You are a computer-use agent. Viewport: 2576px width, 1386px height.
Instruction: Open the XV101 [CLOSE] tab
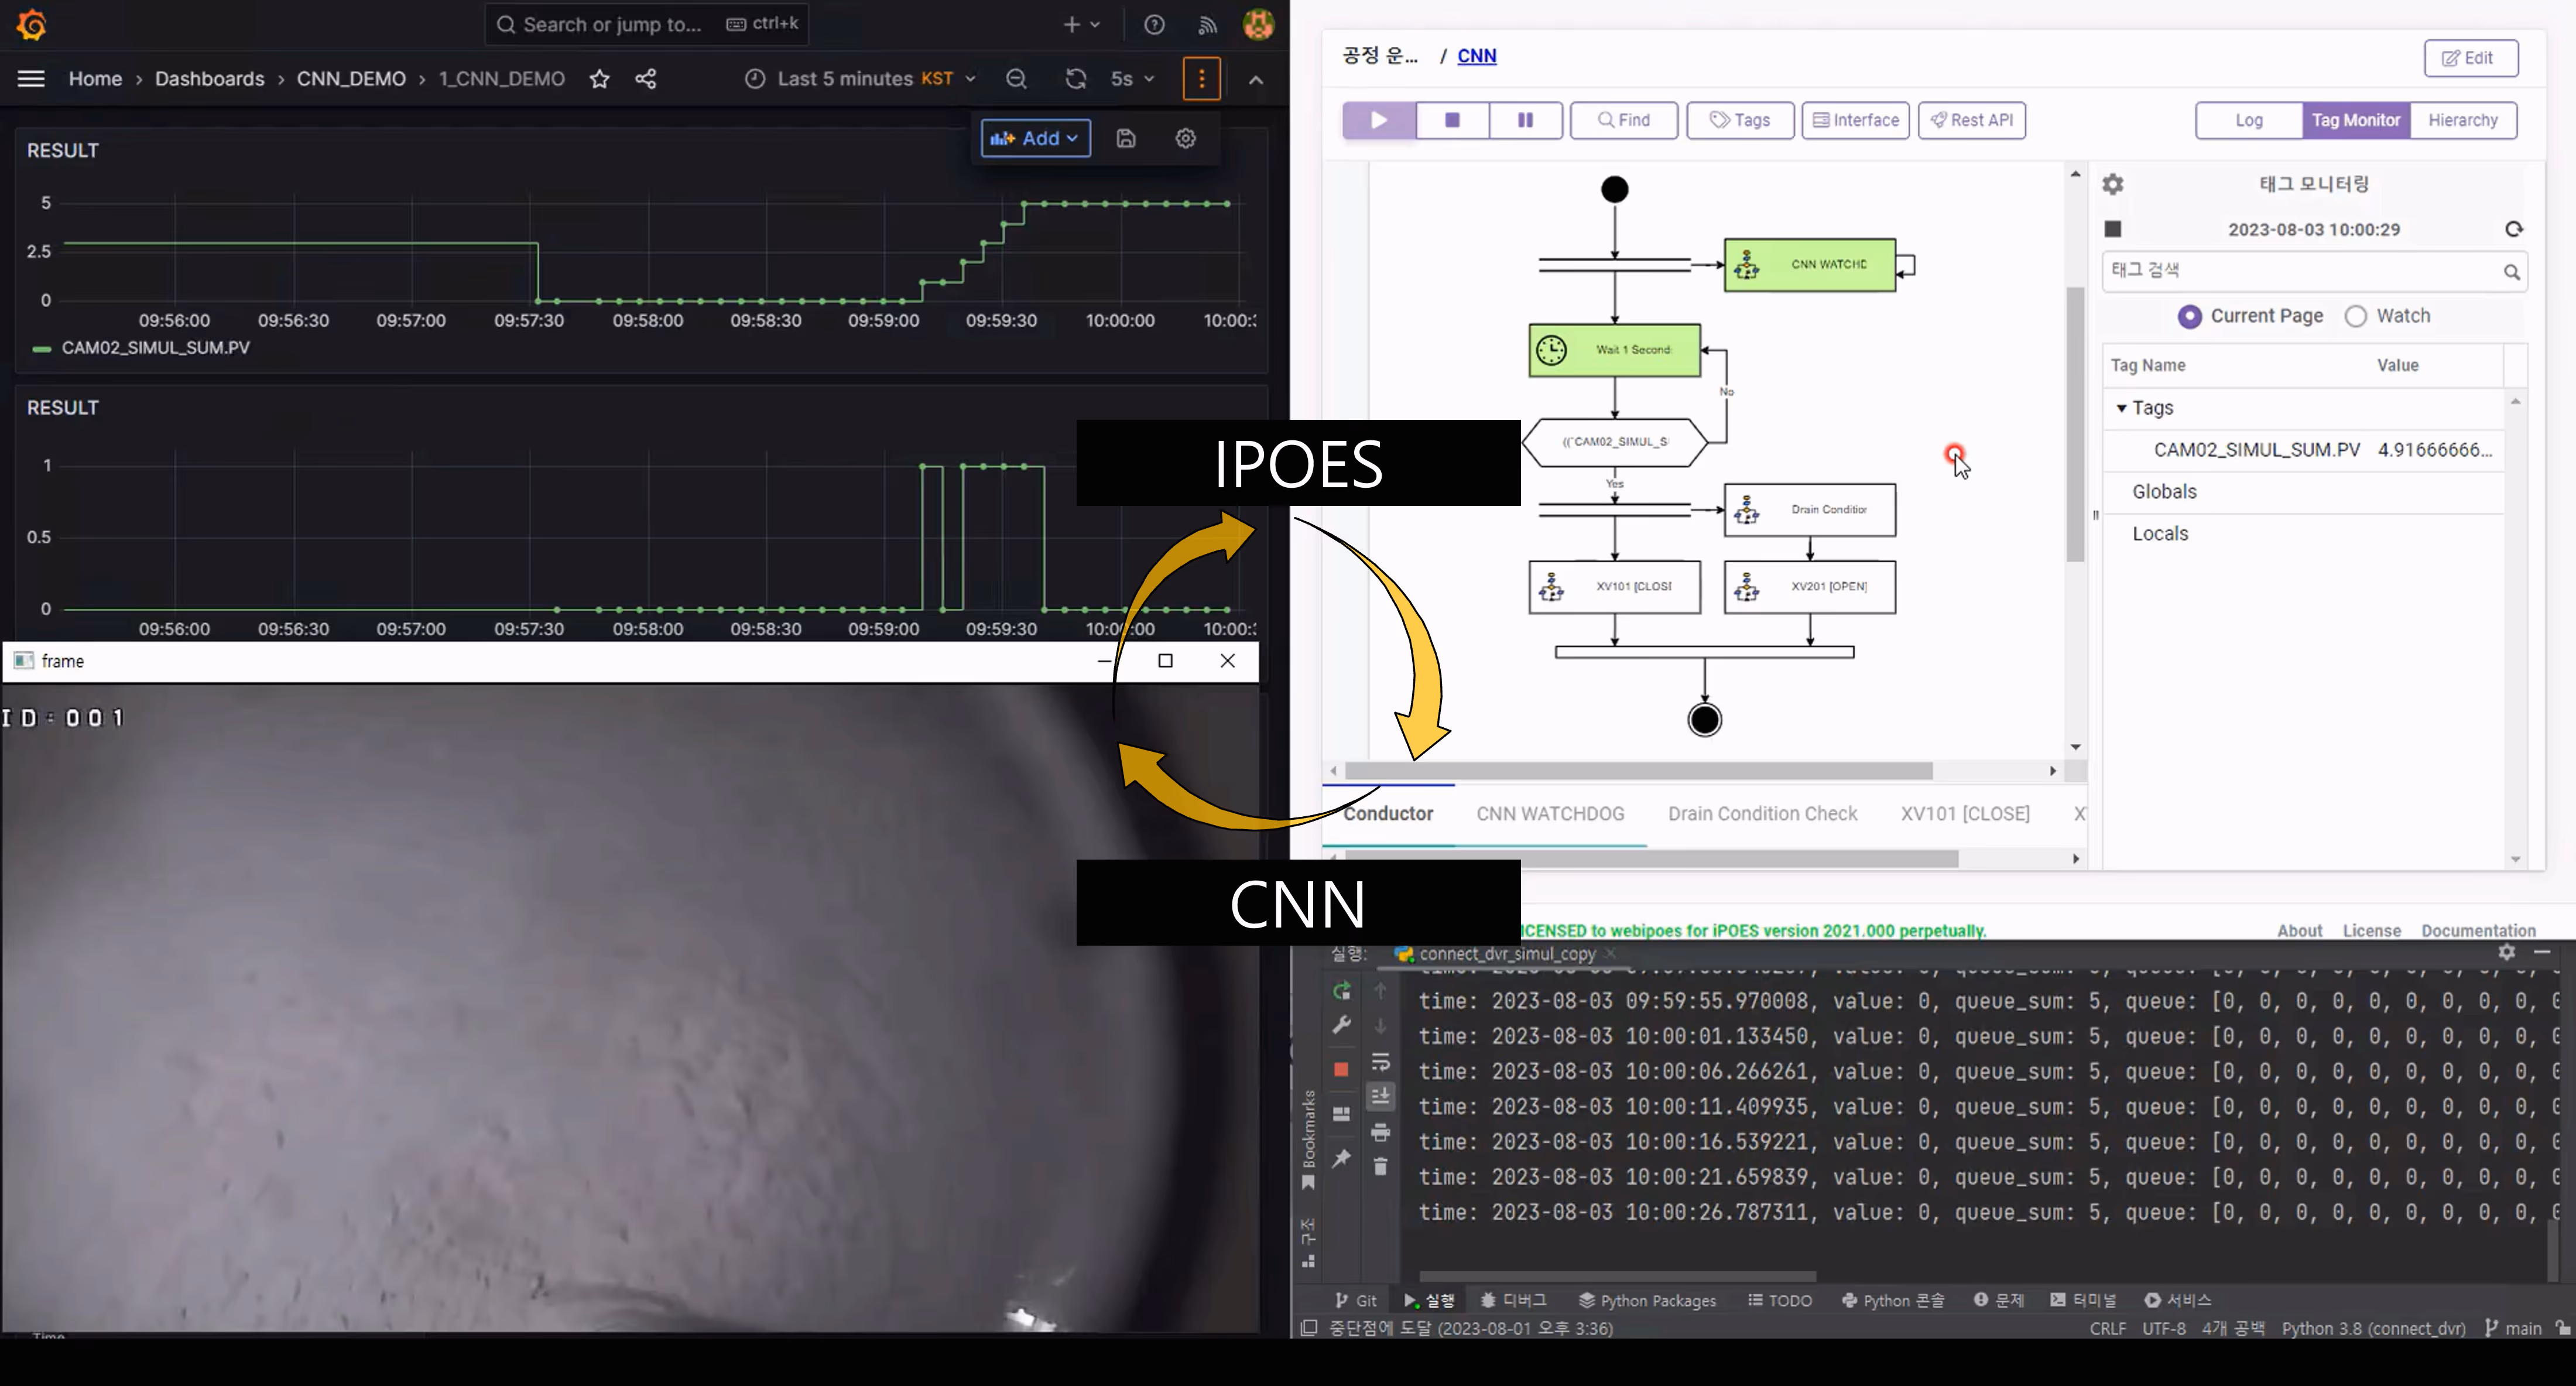tap(1965, 814)
